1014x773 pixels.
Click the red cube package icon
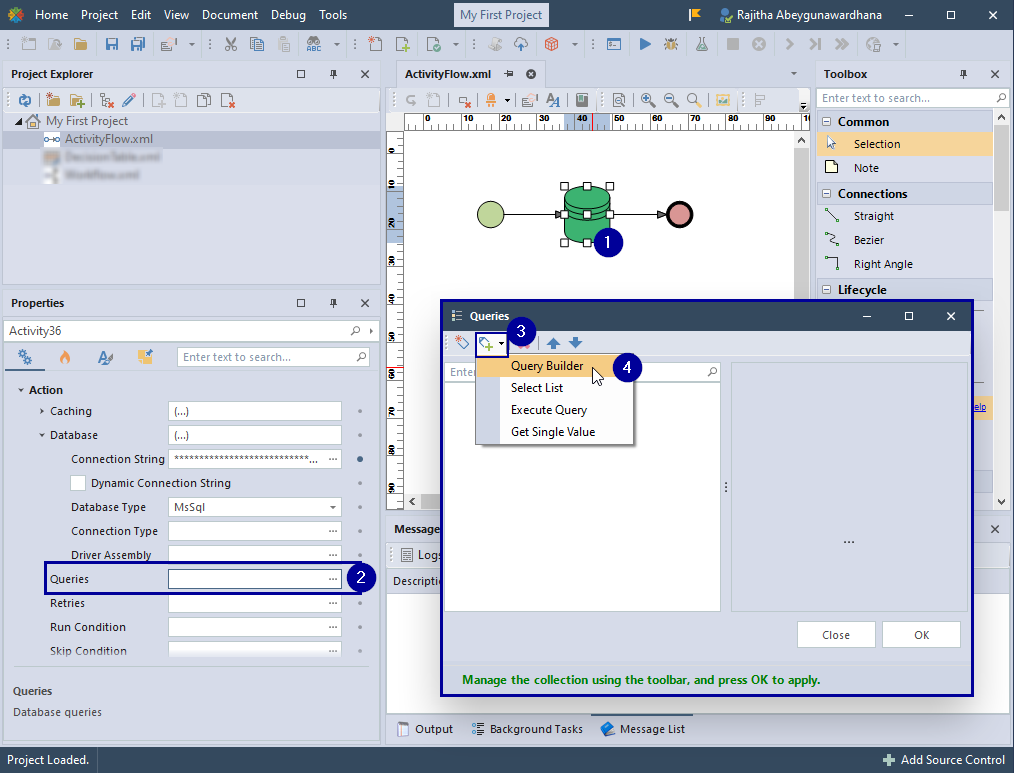(552, 44)
